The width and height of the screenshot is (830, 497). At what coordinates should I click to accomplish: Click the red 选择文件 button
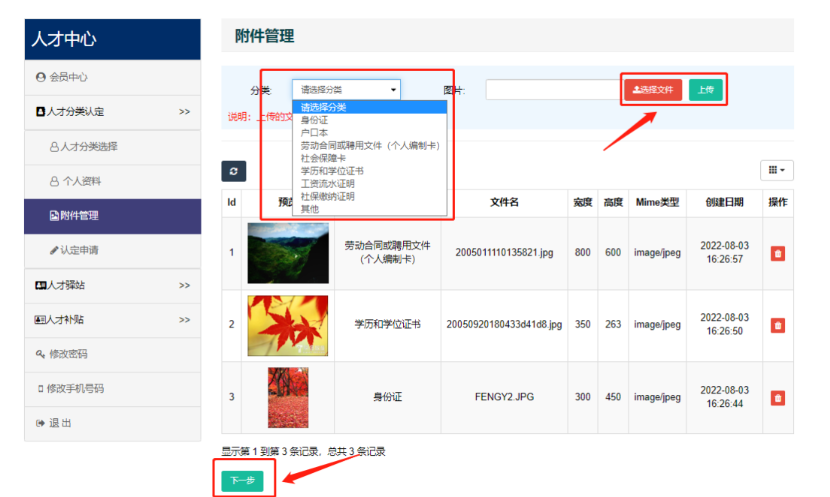coord(653,89)
